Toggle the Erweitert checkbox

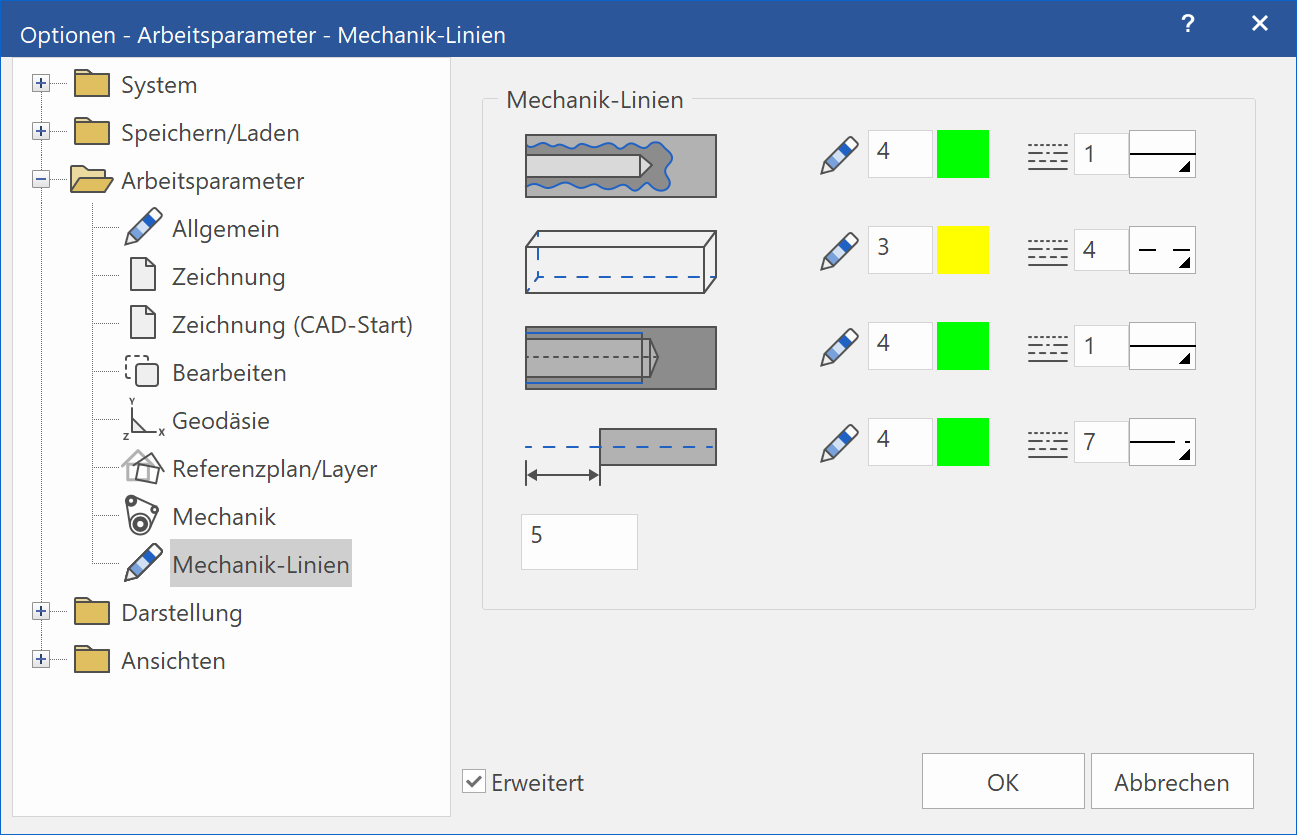point(474,782)
